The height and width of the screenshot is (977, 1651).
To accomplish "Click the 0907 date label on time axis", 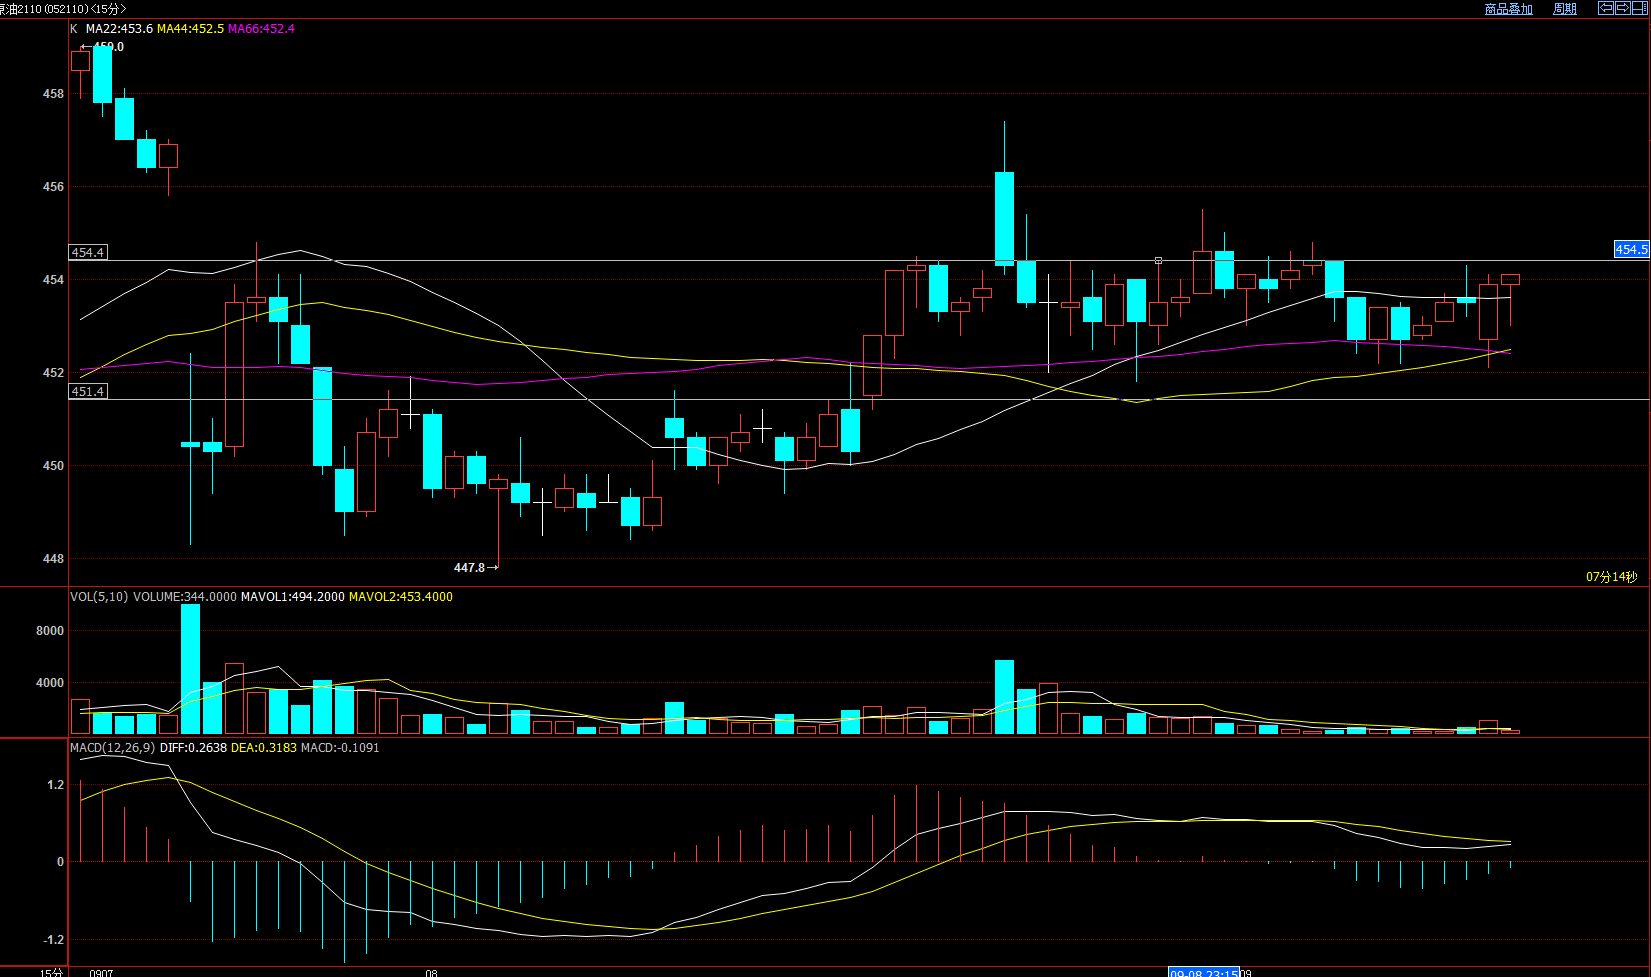I will 101,972.
